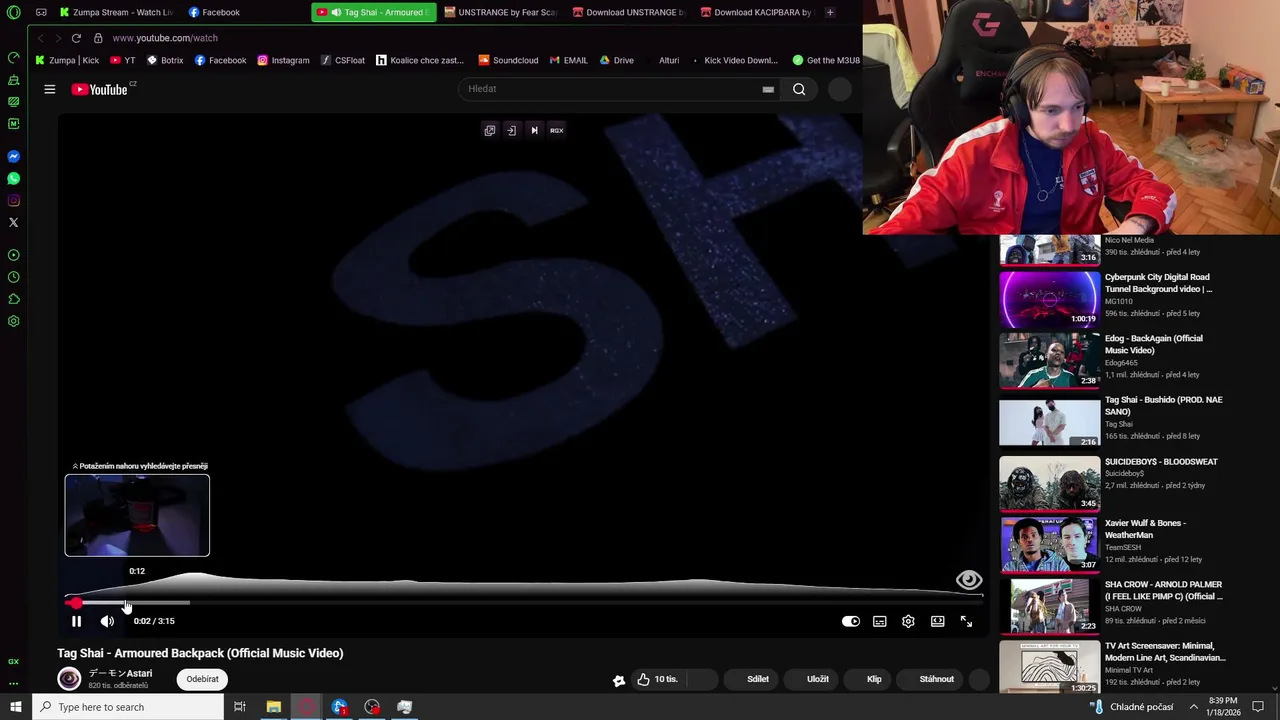The height and width of the screenshot is (720, 1280).
Task: Open X (Twitter) in the Opera sidebar
Action: pyautogui.click(x=13, y=223)
